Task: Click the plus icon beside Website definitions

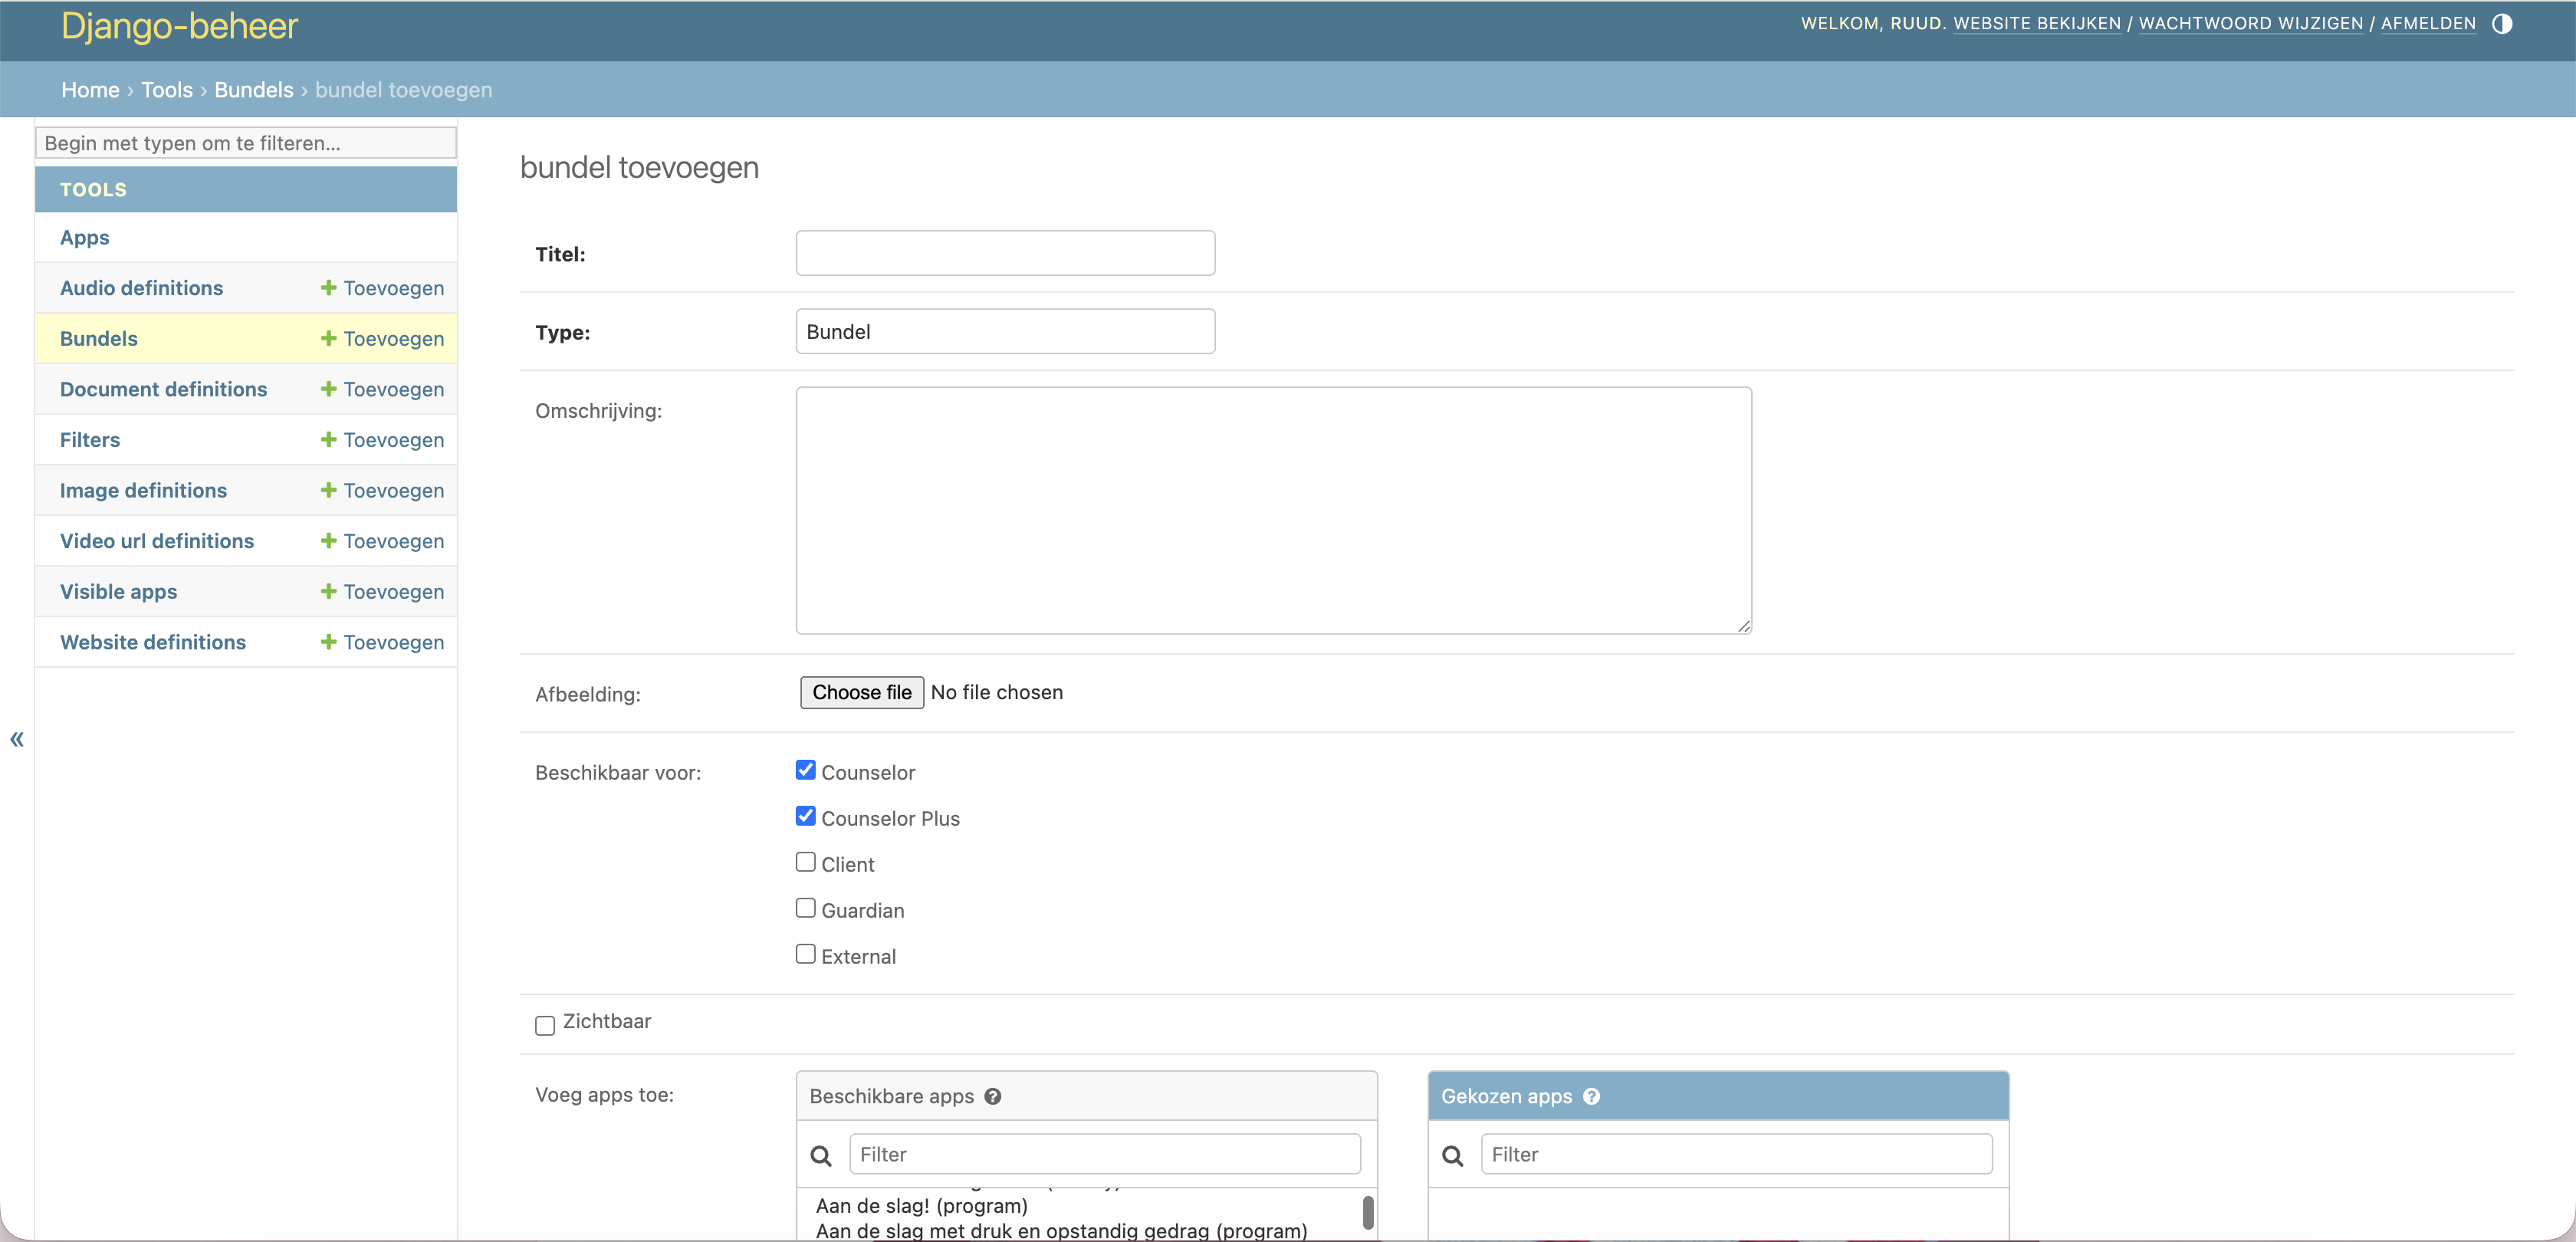Action: (328, 642)
